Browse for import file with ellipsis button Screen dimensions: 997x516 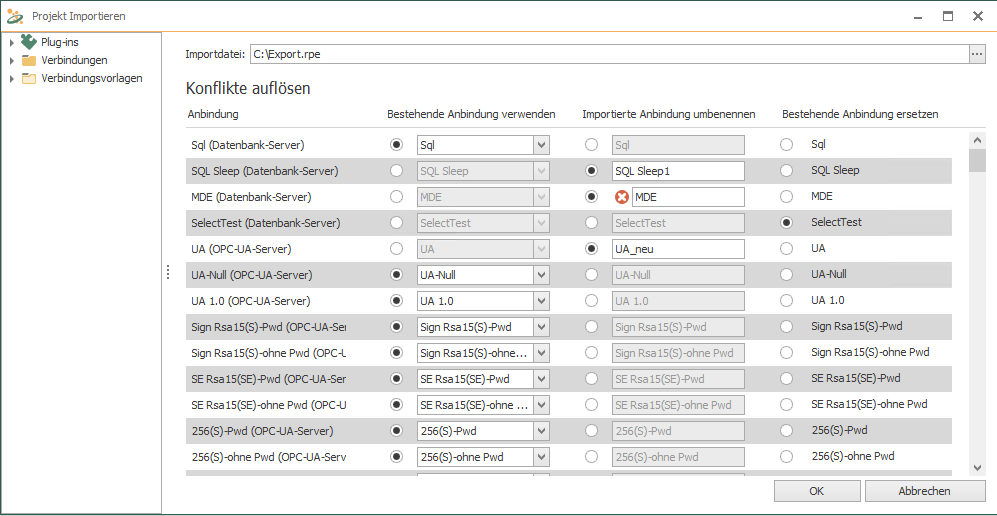point(977,54)
